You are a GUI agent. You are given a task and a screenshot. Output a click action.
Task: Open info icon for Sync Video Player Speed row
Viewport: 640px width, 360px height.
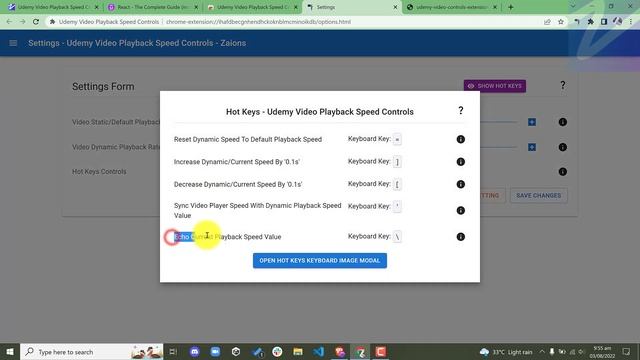tap(460, 210)
